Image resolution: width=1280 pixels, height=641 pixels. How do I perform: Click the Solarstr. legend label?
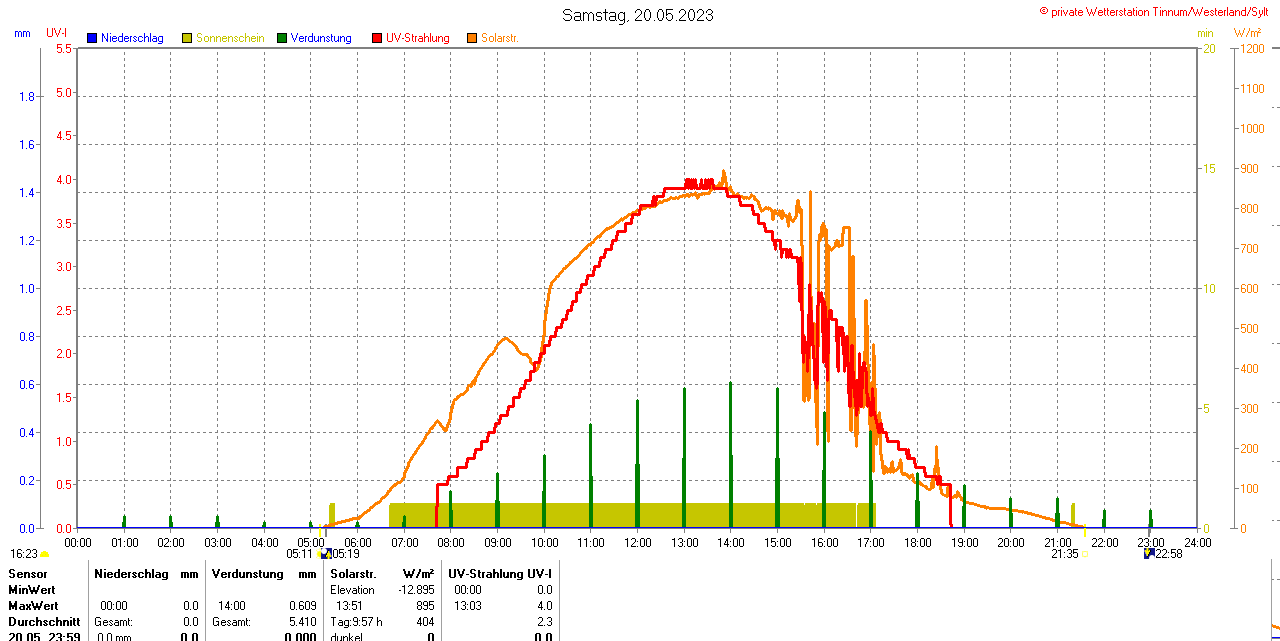tap(500, 38)
